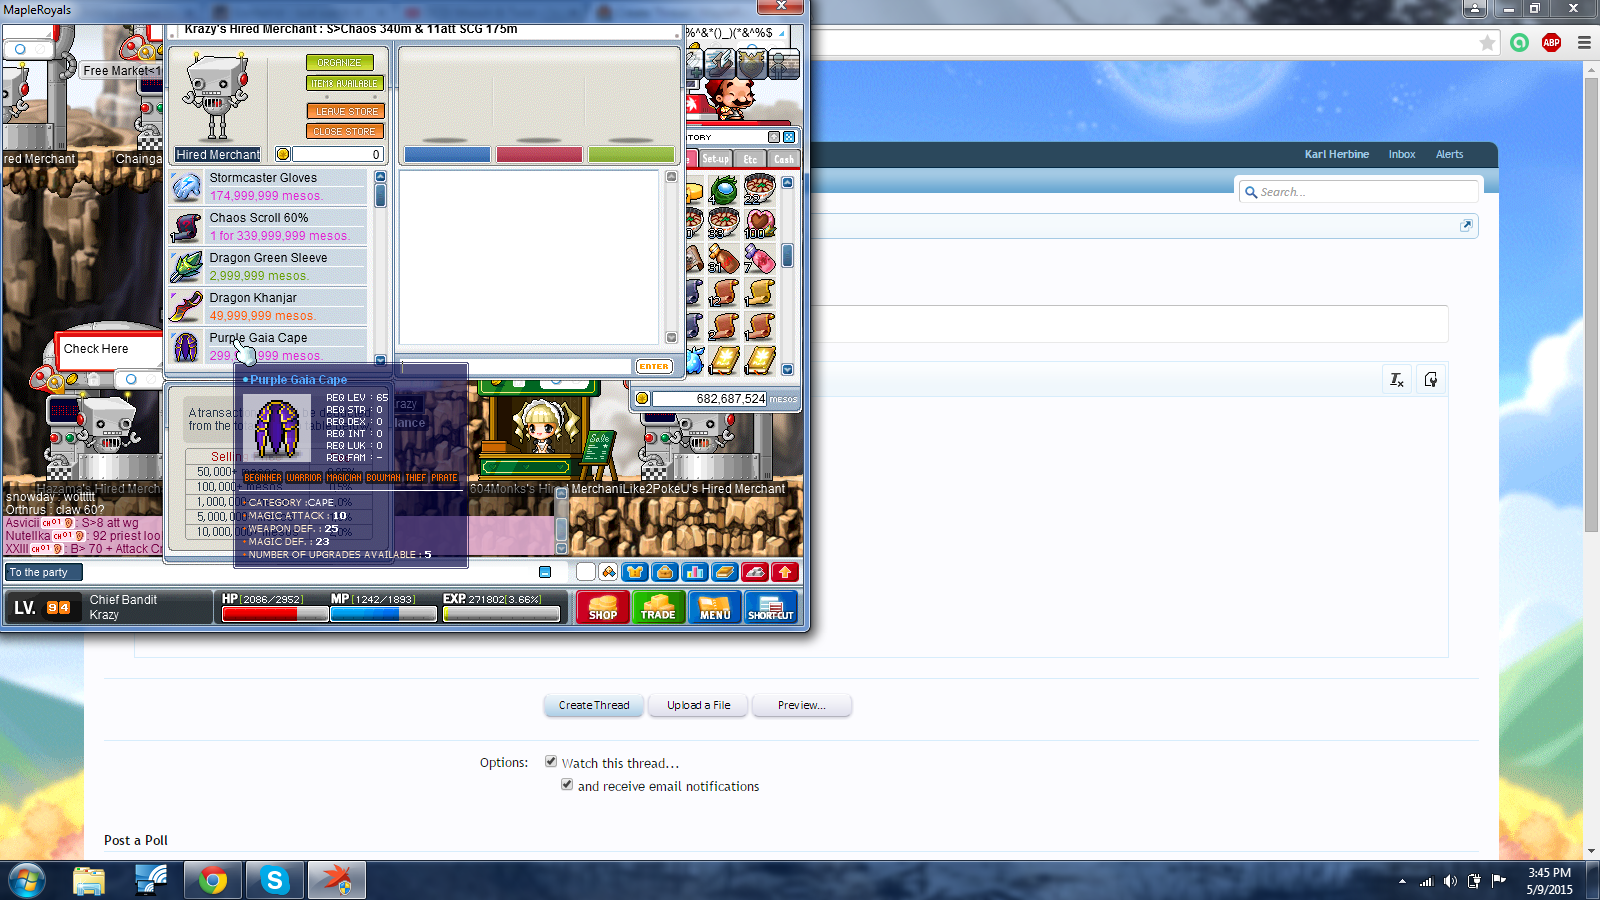This screenshot has width=1600, height=900.
Task: Select the brown scroll stack of 12
Action: click(x=724, y=293)
